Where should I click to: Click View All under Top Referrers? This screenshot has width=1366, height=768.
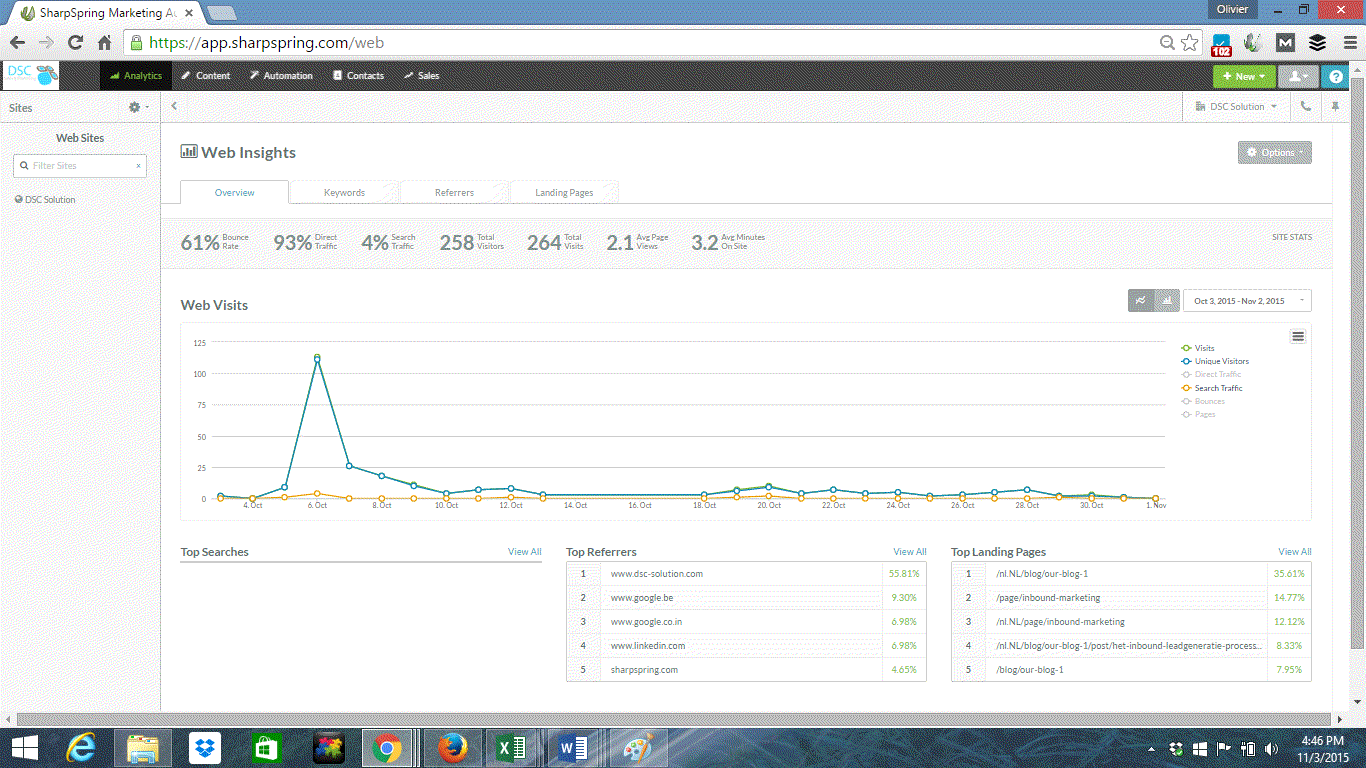[909, 552]
